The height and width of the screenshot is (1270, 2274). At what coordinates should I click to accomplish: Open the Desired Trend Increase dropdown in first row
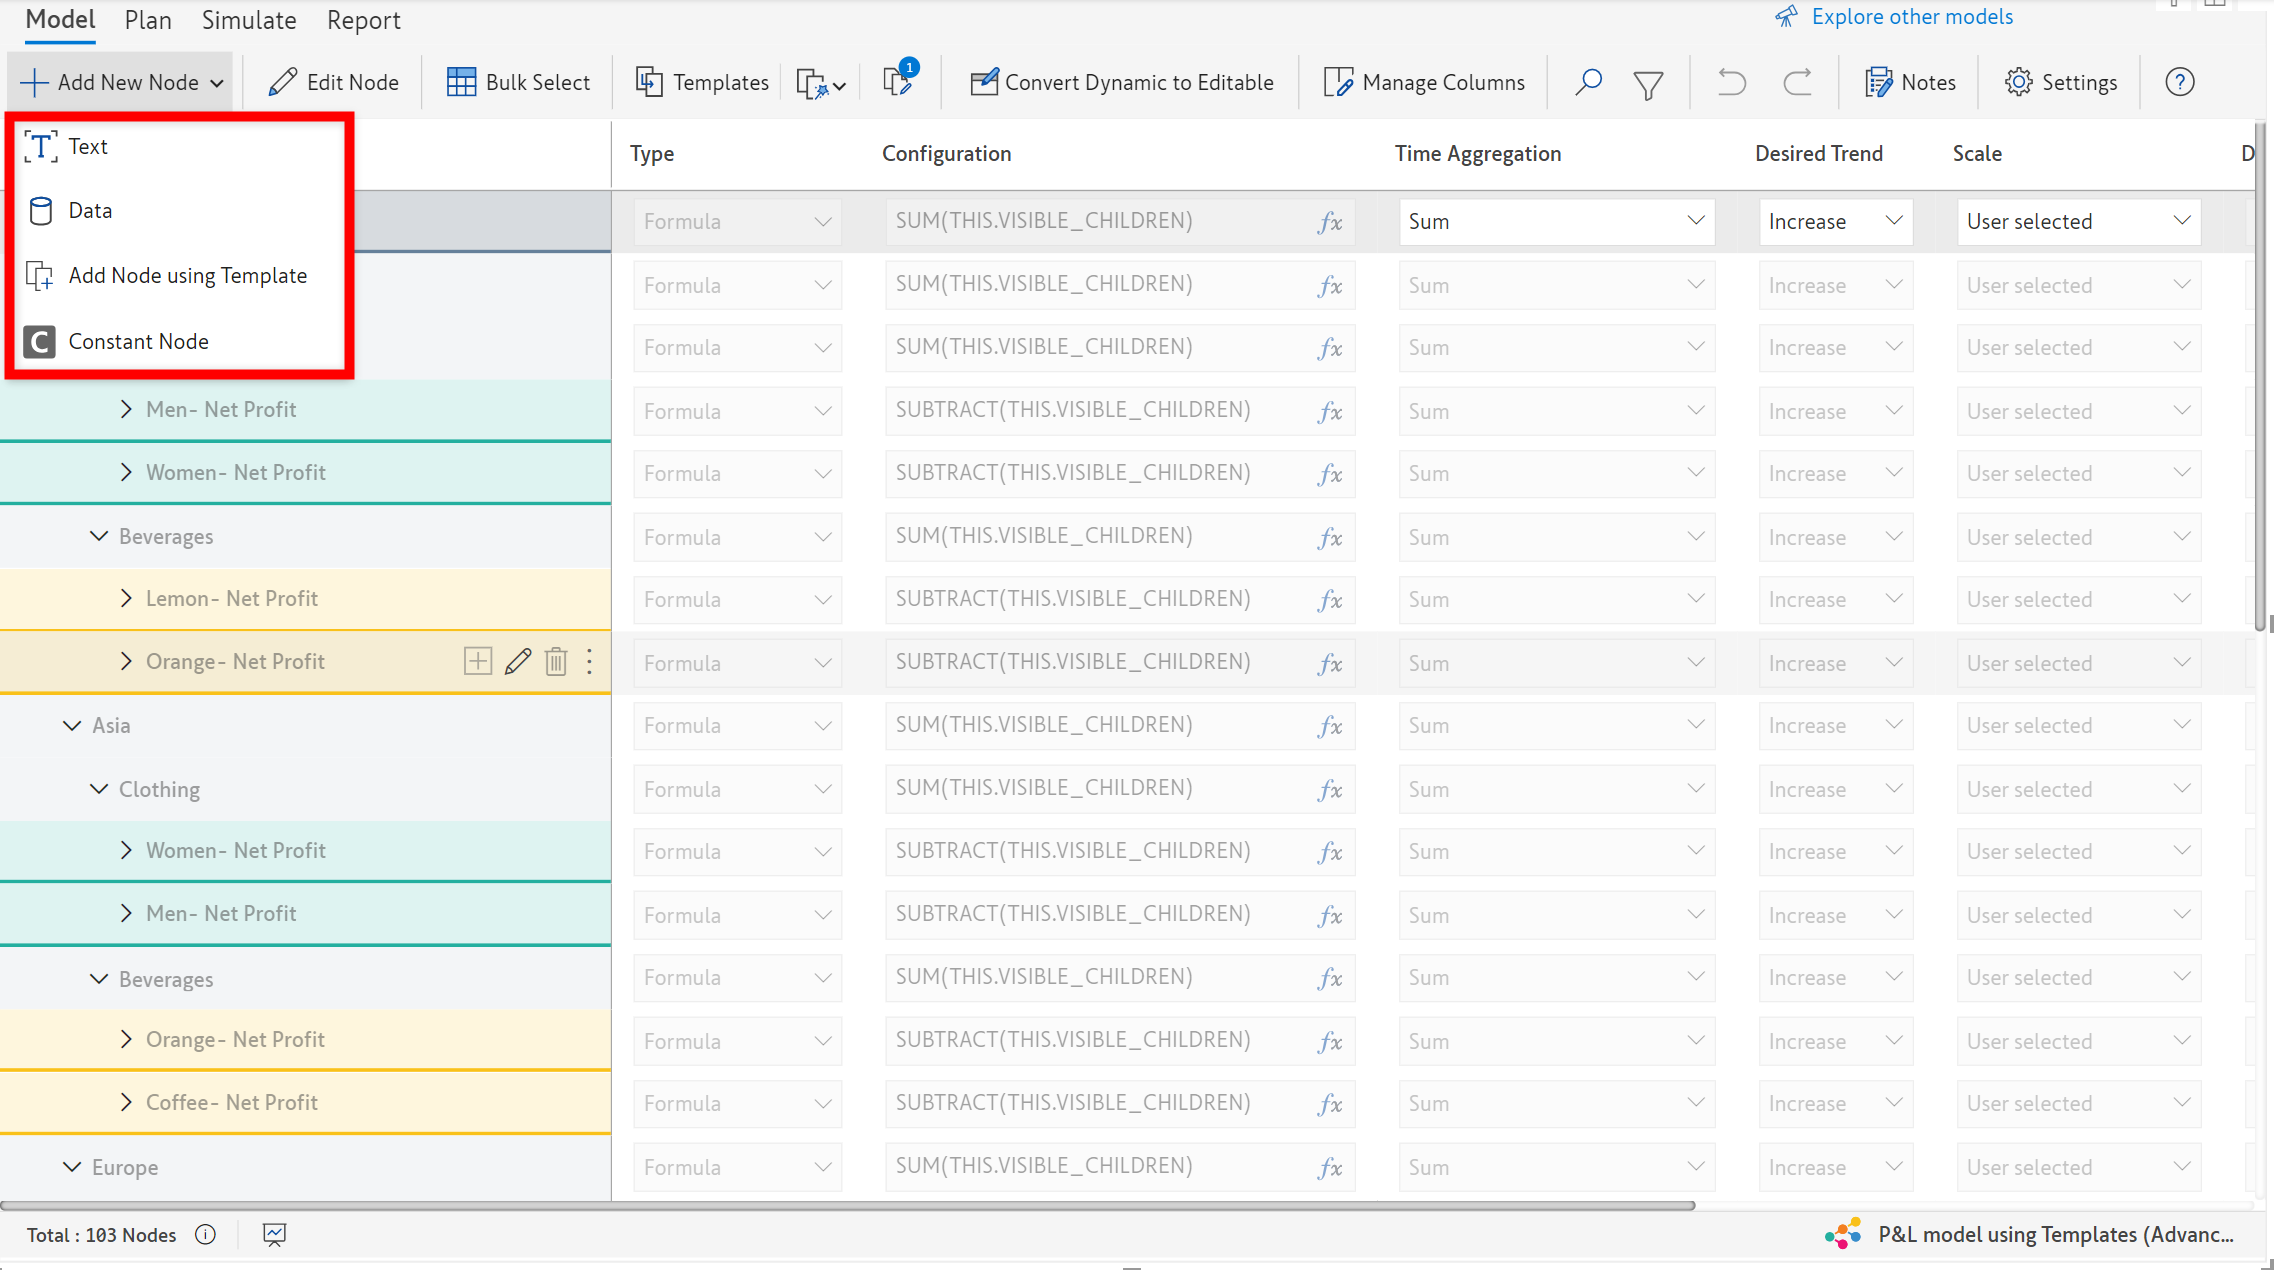(1834, 221)
